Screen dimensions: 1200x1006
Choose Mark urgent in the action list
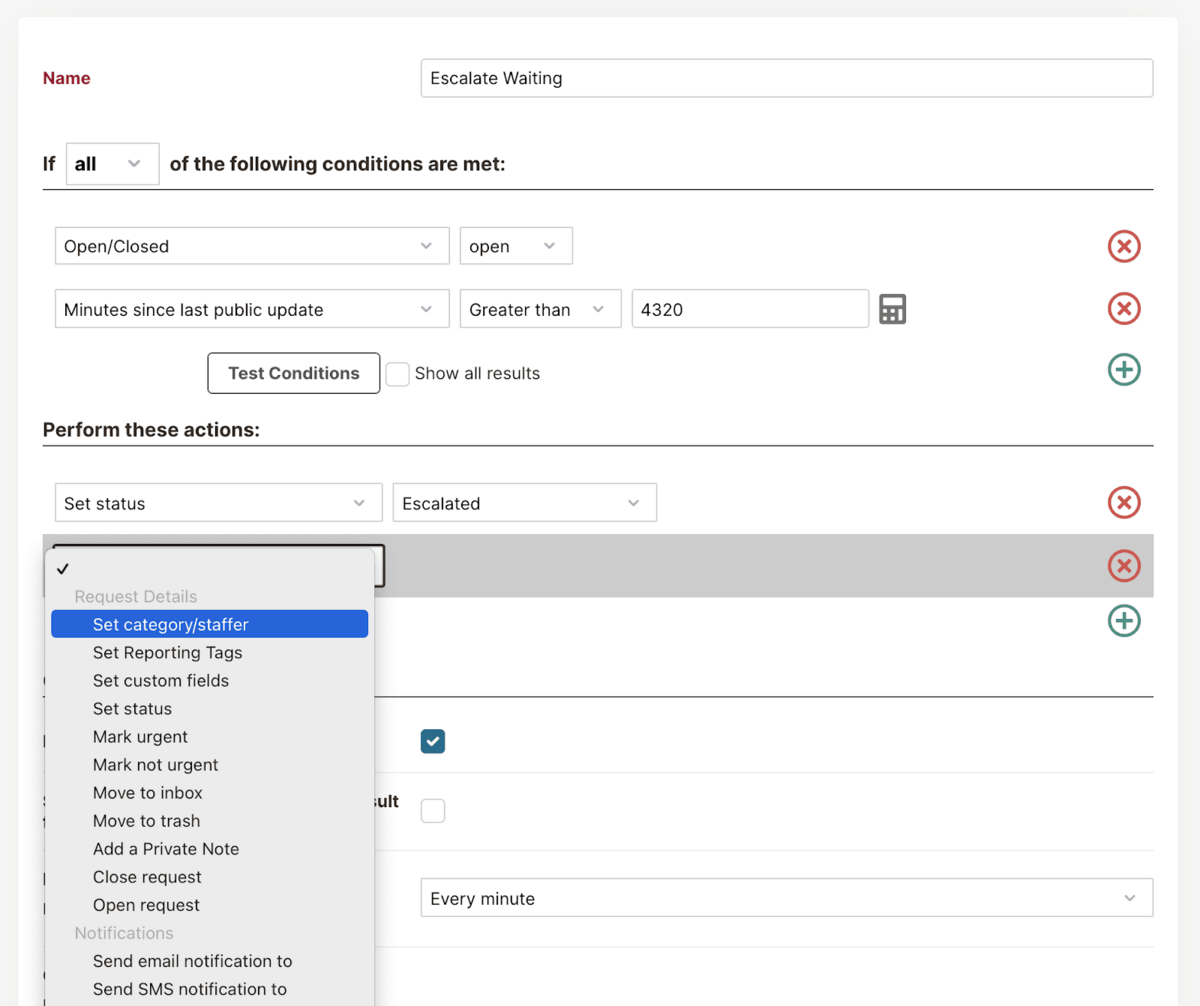coord(140,737)
